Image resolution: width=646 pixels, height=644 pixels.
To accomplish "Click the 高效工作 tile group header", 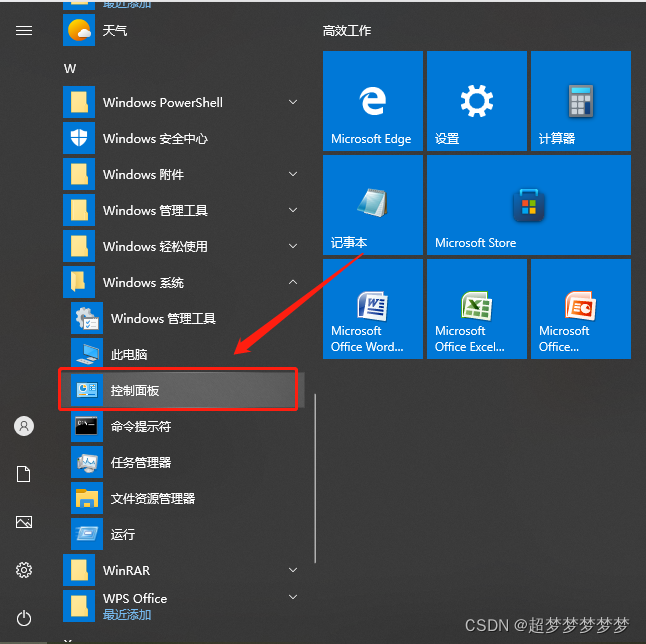I will click(347, 30).
